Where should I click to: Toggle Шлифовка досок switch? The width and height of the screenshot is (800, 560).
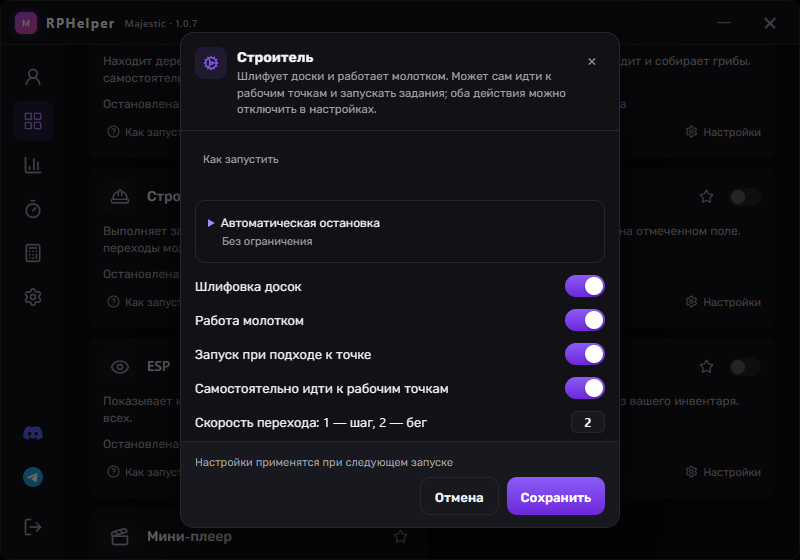(585, 286)
